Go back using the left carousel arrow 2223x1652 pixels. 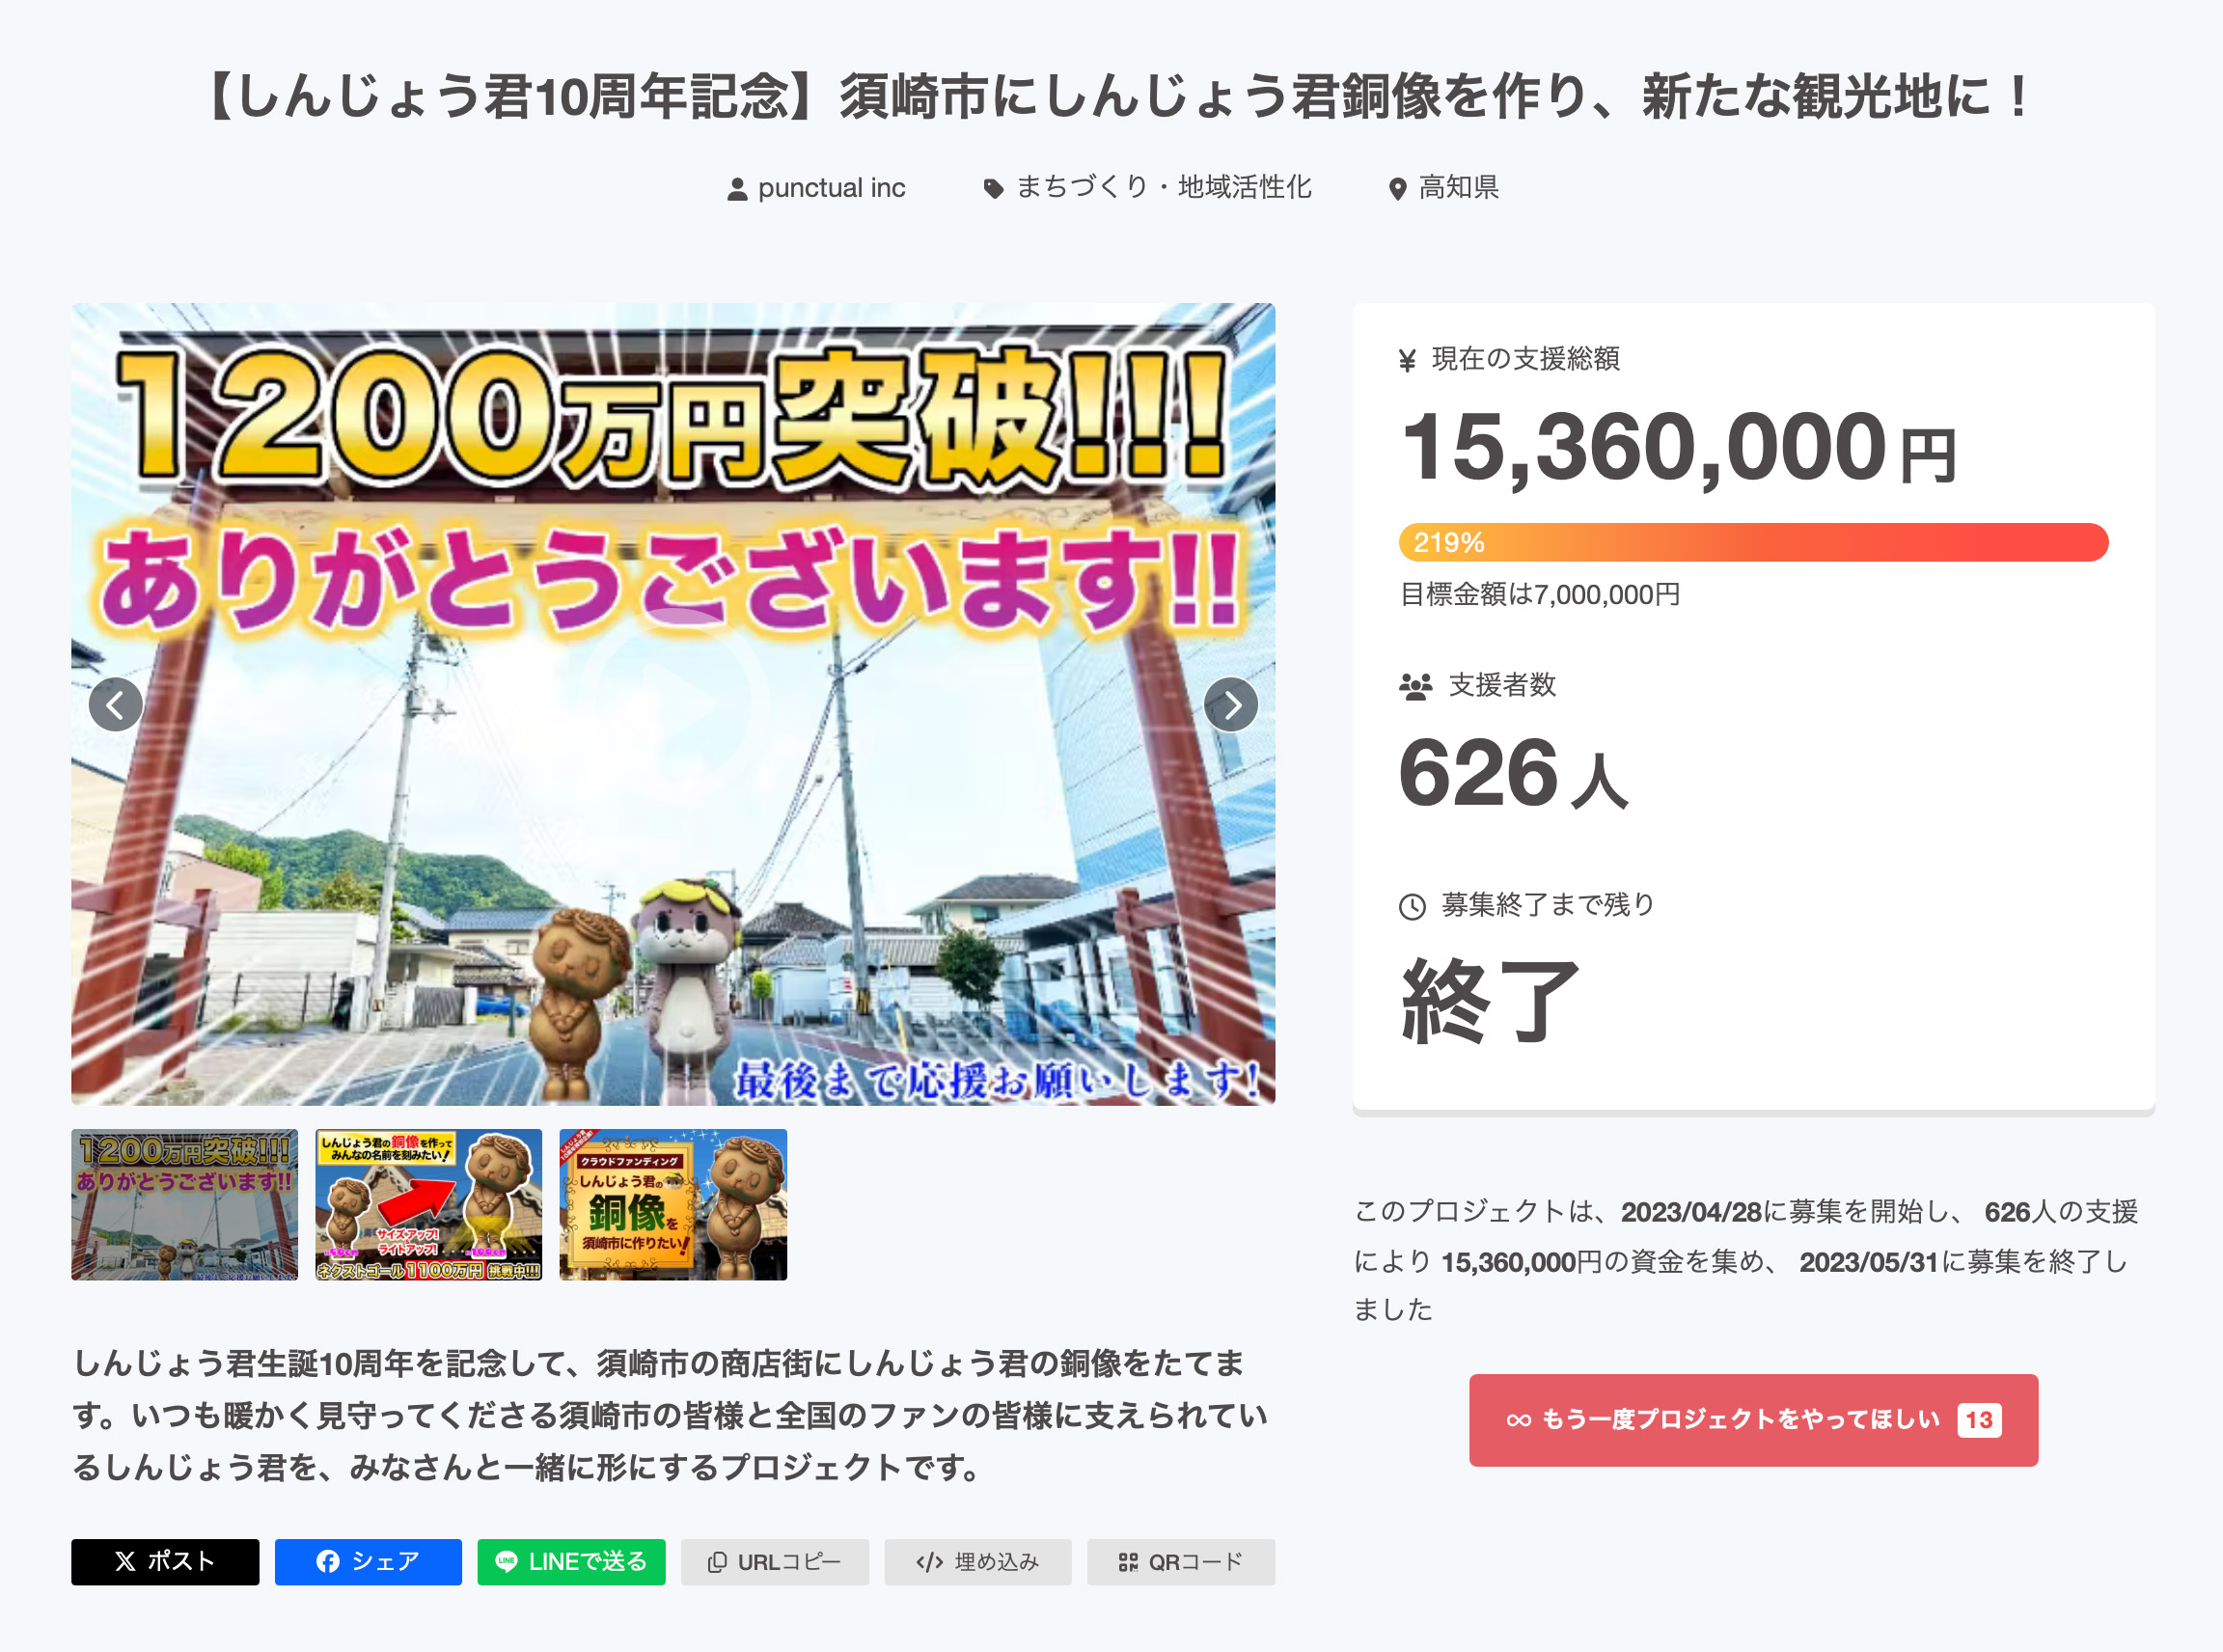tap(115, 705)
